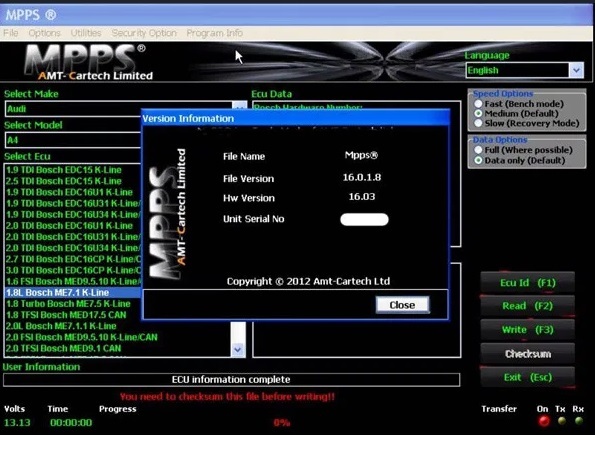595x449 pixels.
Task: Click the ECU information complete status field
Action: point(231,380)
